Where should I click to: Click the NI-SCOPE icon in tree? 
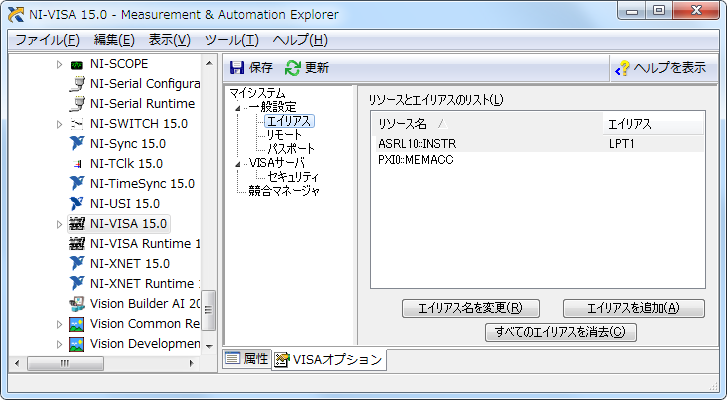pos(77,64)
